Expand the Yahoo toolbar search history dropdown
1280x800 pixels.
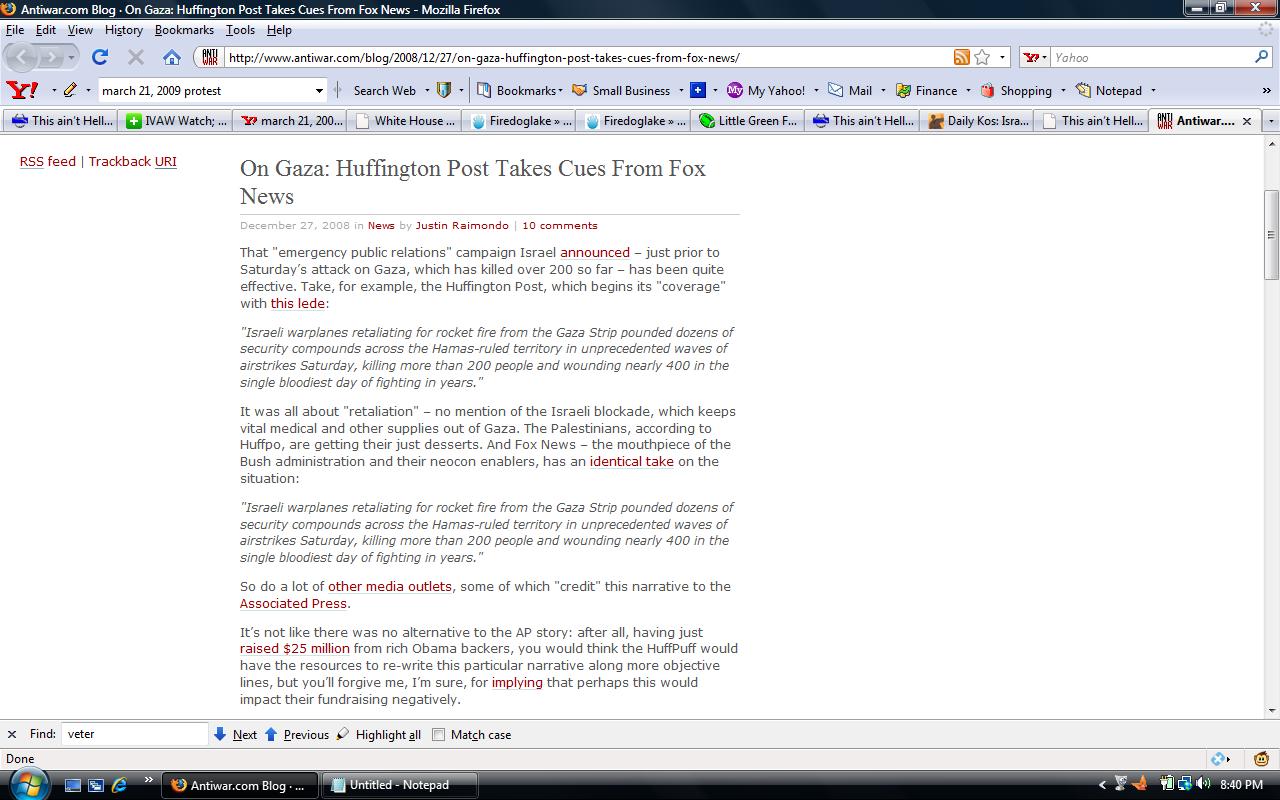(x=319, y=90)
